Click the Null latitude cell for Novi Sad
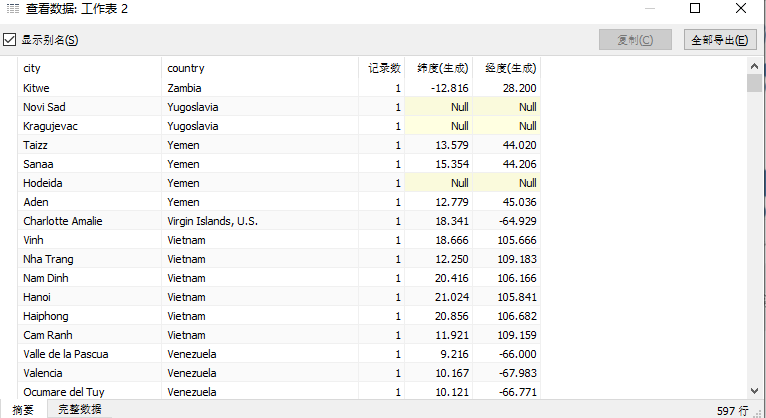Screen dimensions: 766x418 coord(440,107)
